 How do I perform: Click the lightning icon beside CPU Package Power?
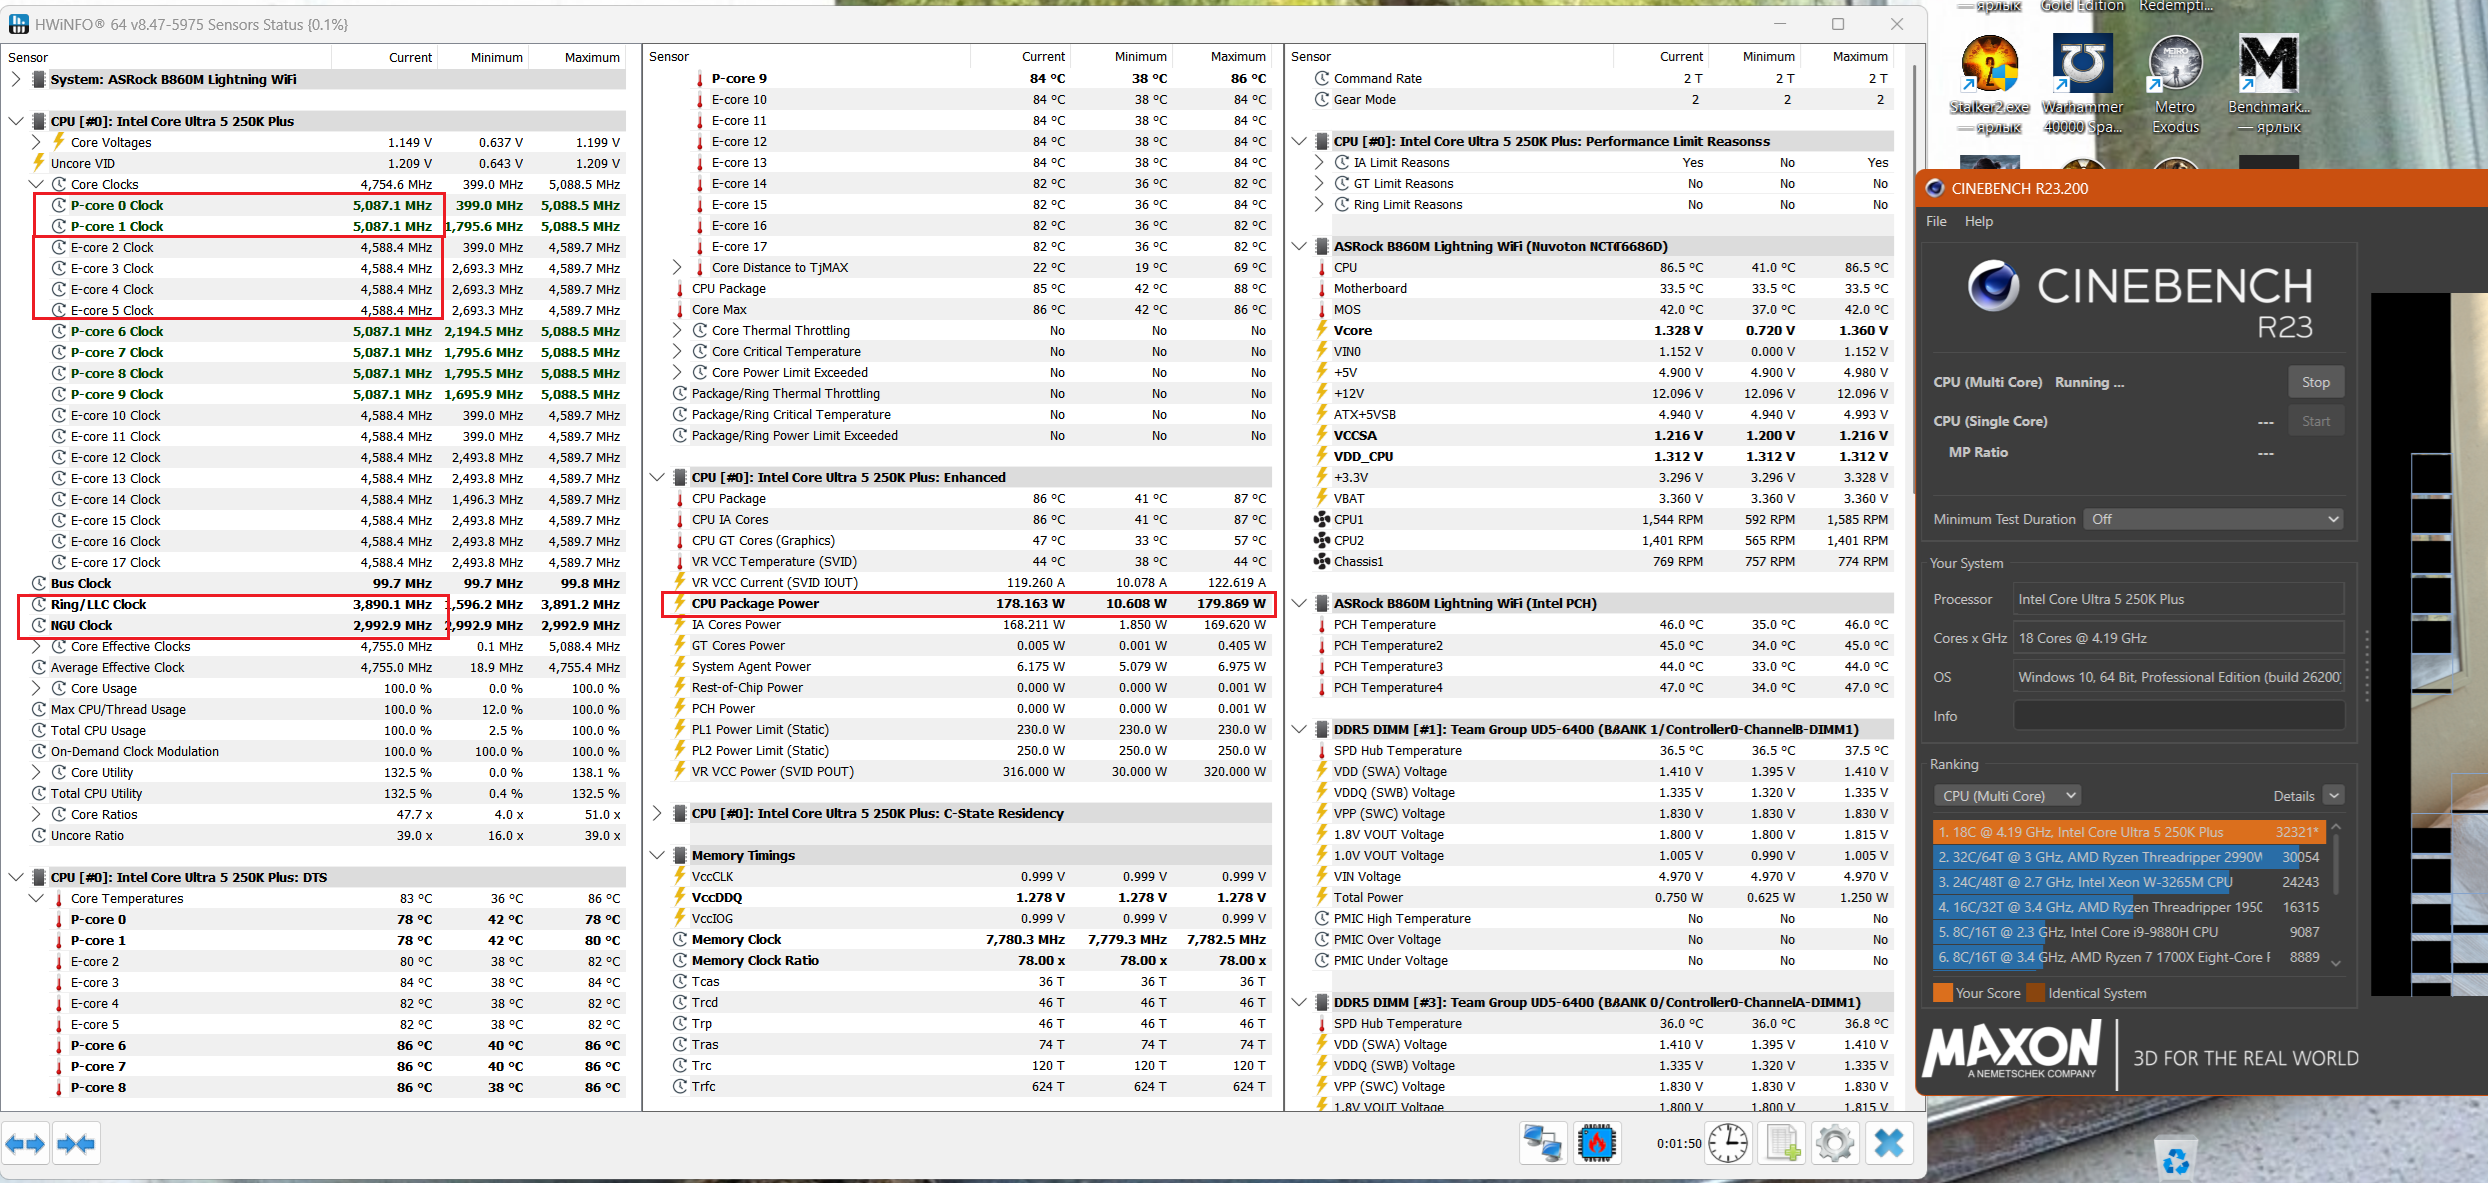coord(680,604)
